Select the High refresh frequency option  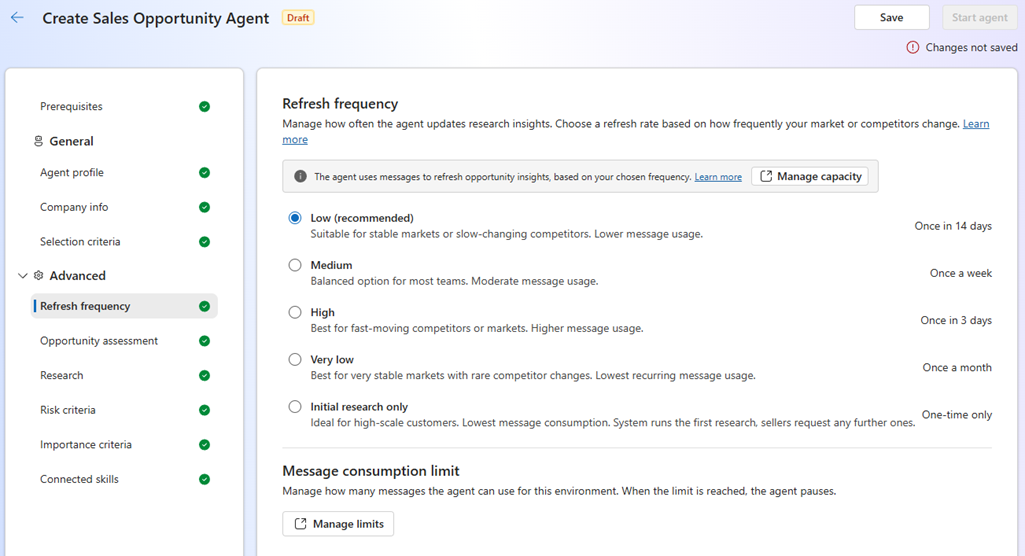[x=295, y=312]
